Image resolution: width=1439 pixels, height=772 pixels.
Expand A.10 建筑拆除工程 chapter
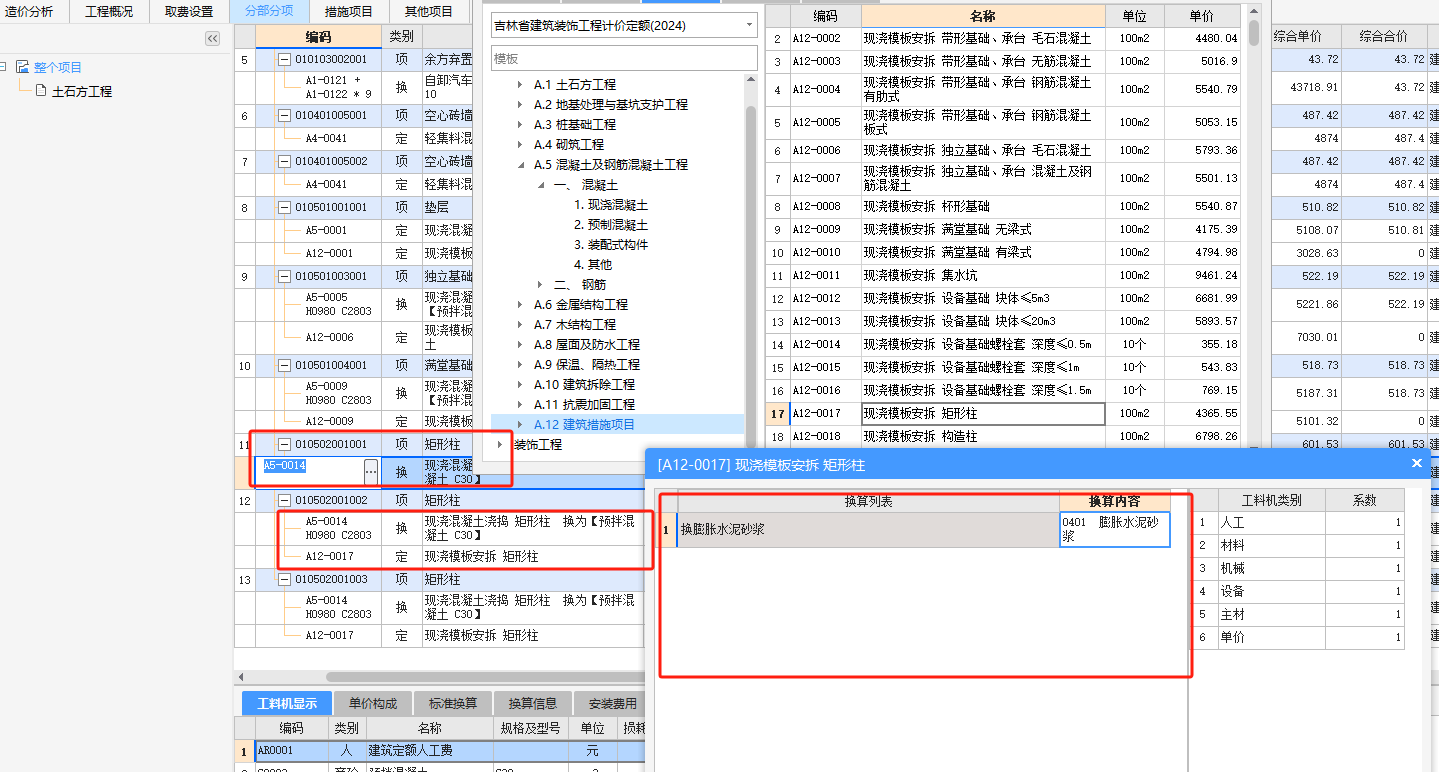(x=520, y=385)
